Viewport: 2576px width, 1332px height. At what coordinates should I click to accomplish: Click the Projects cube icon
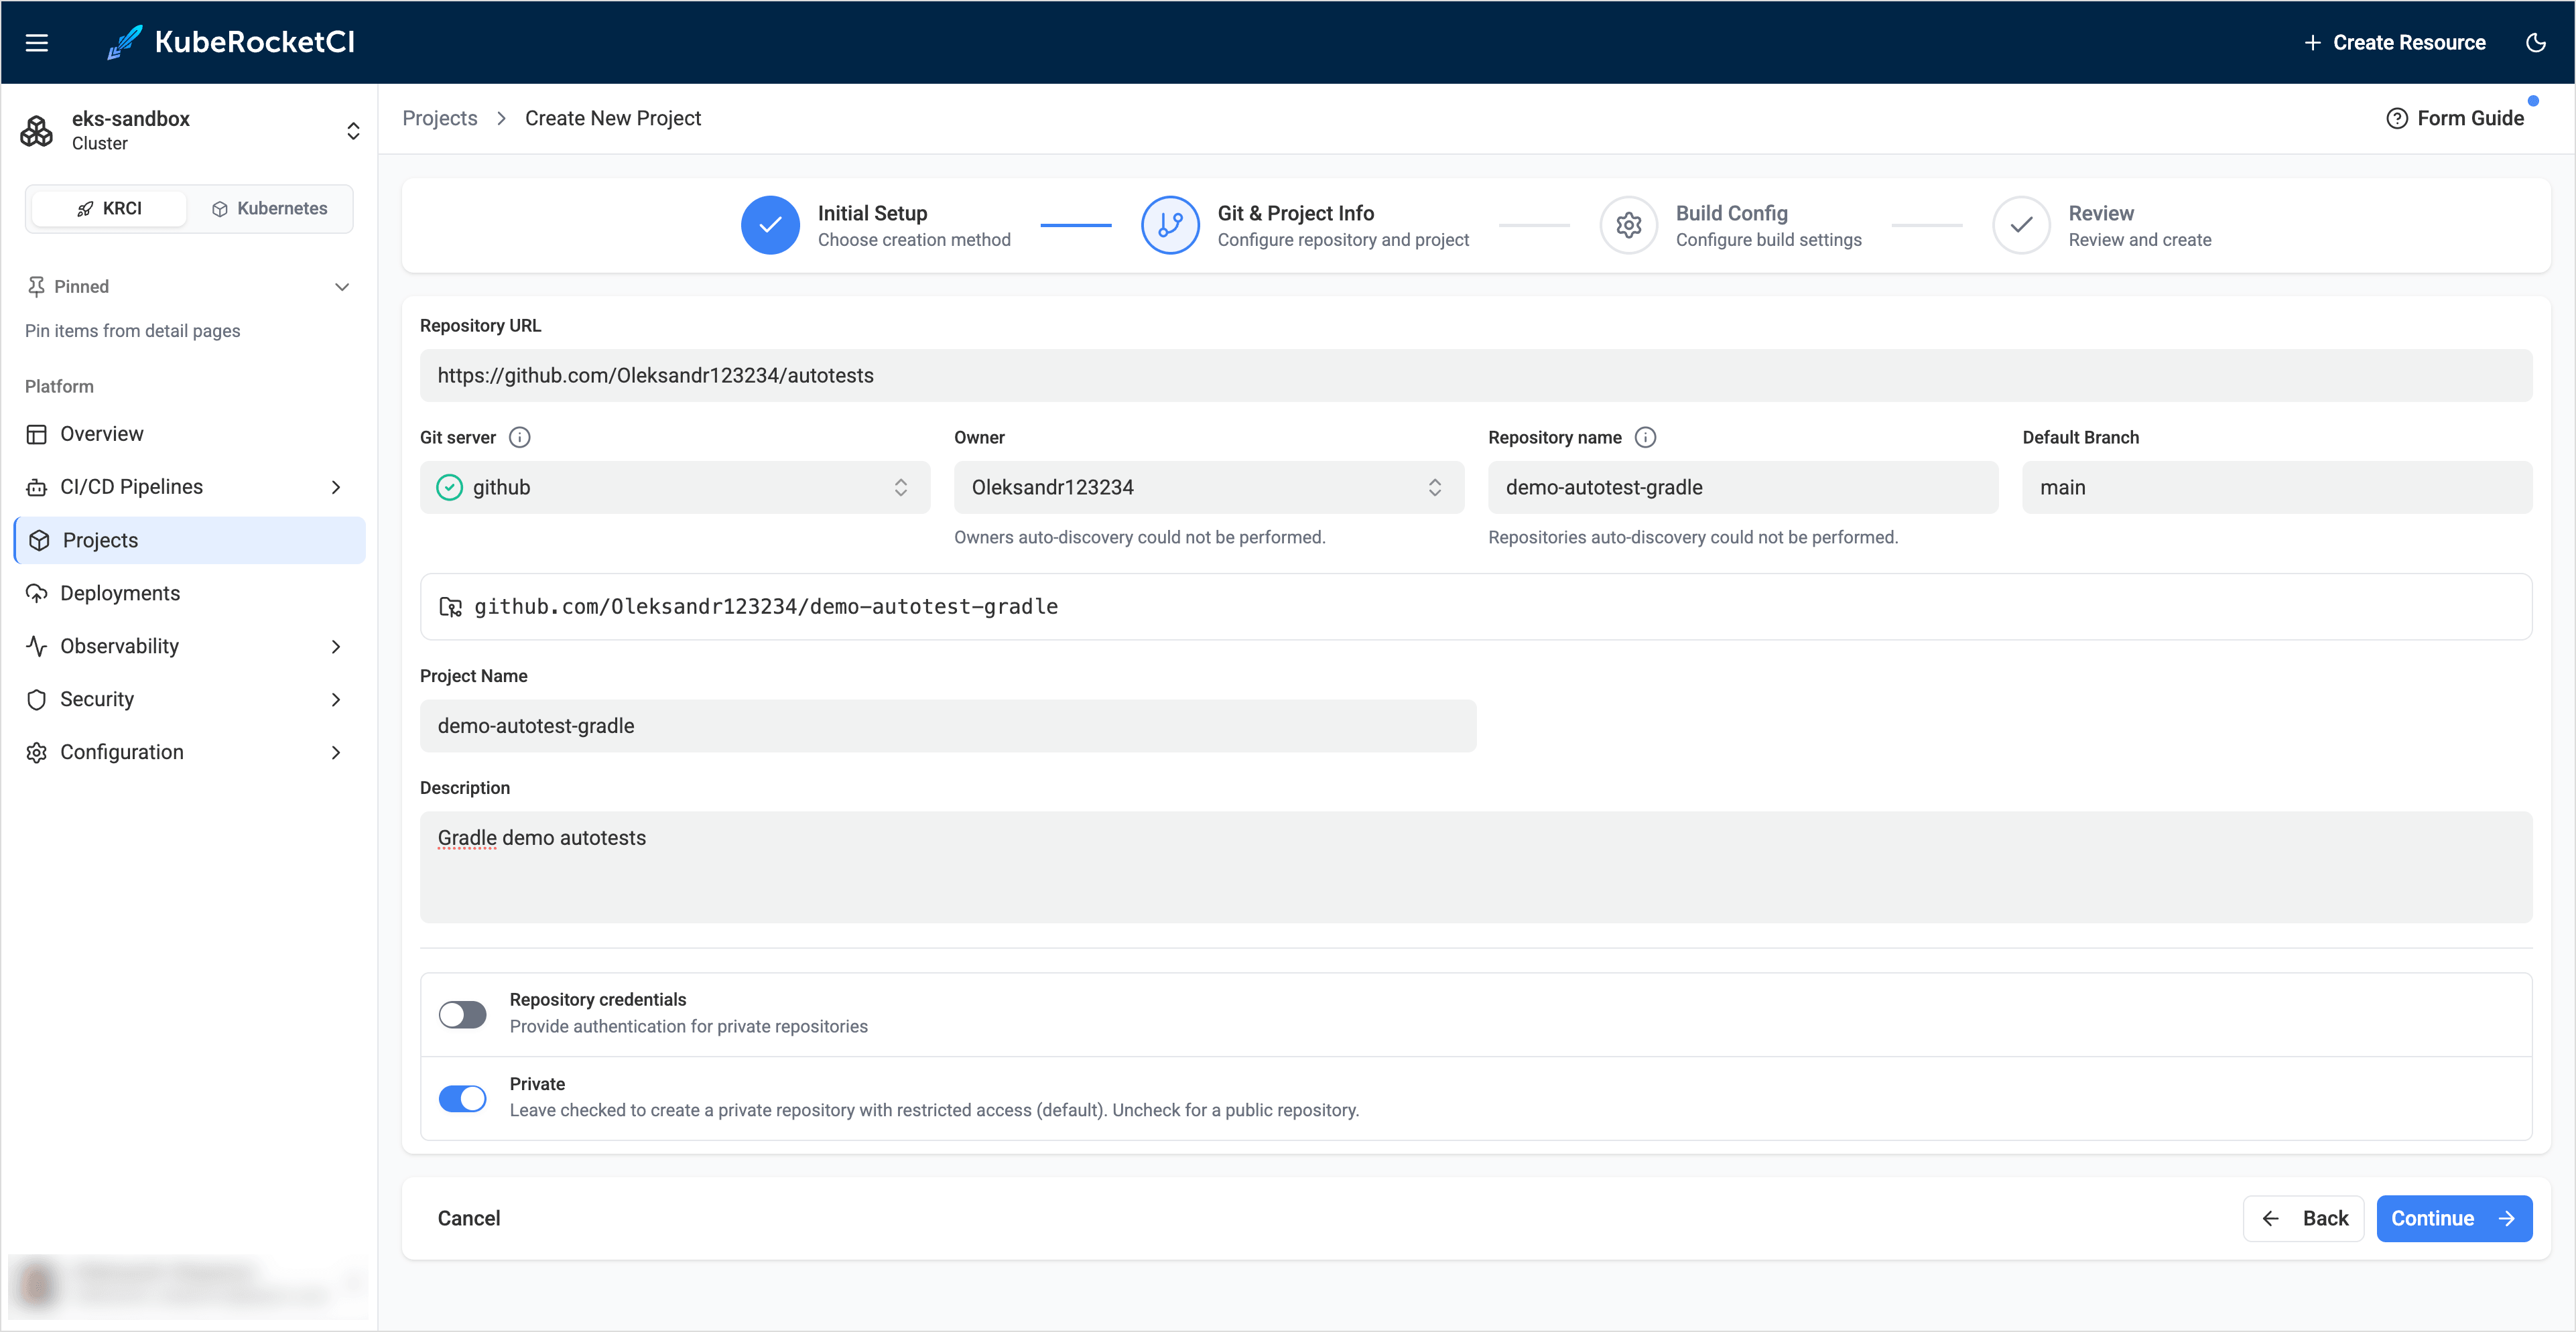click(x=39, y=540)
